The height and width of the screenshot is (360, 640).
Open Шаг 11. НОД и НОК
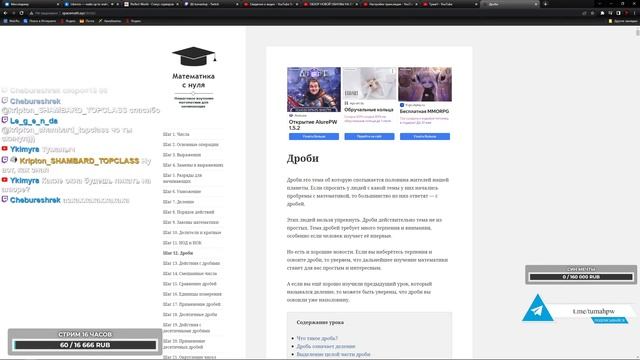point(182,242)
